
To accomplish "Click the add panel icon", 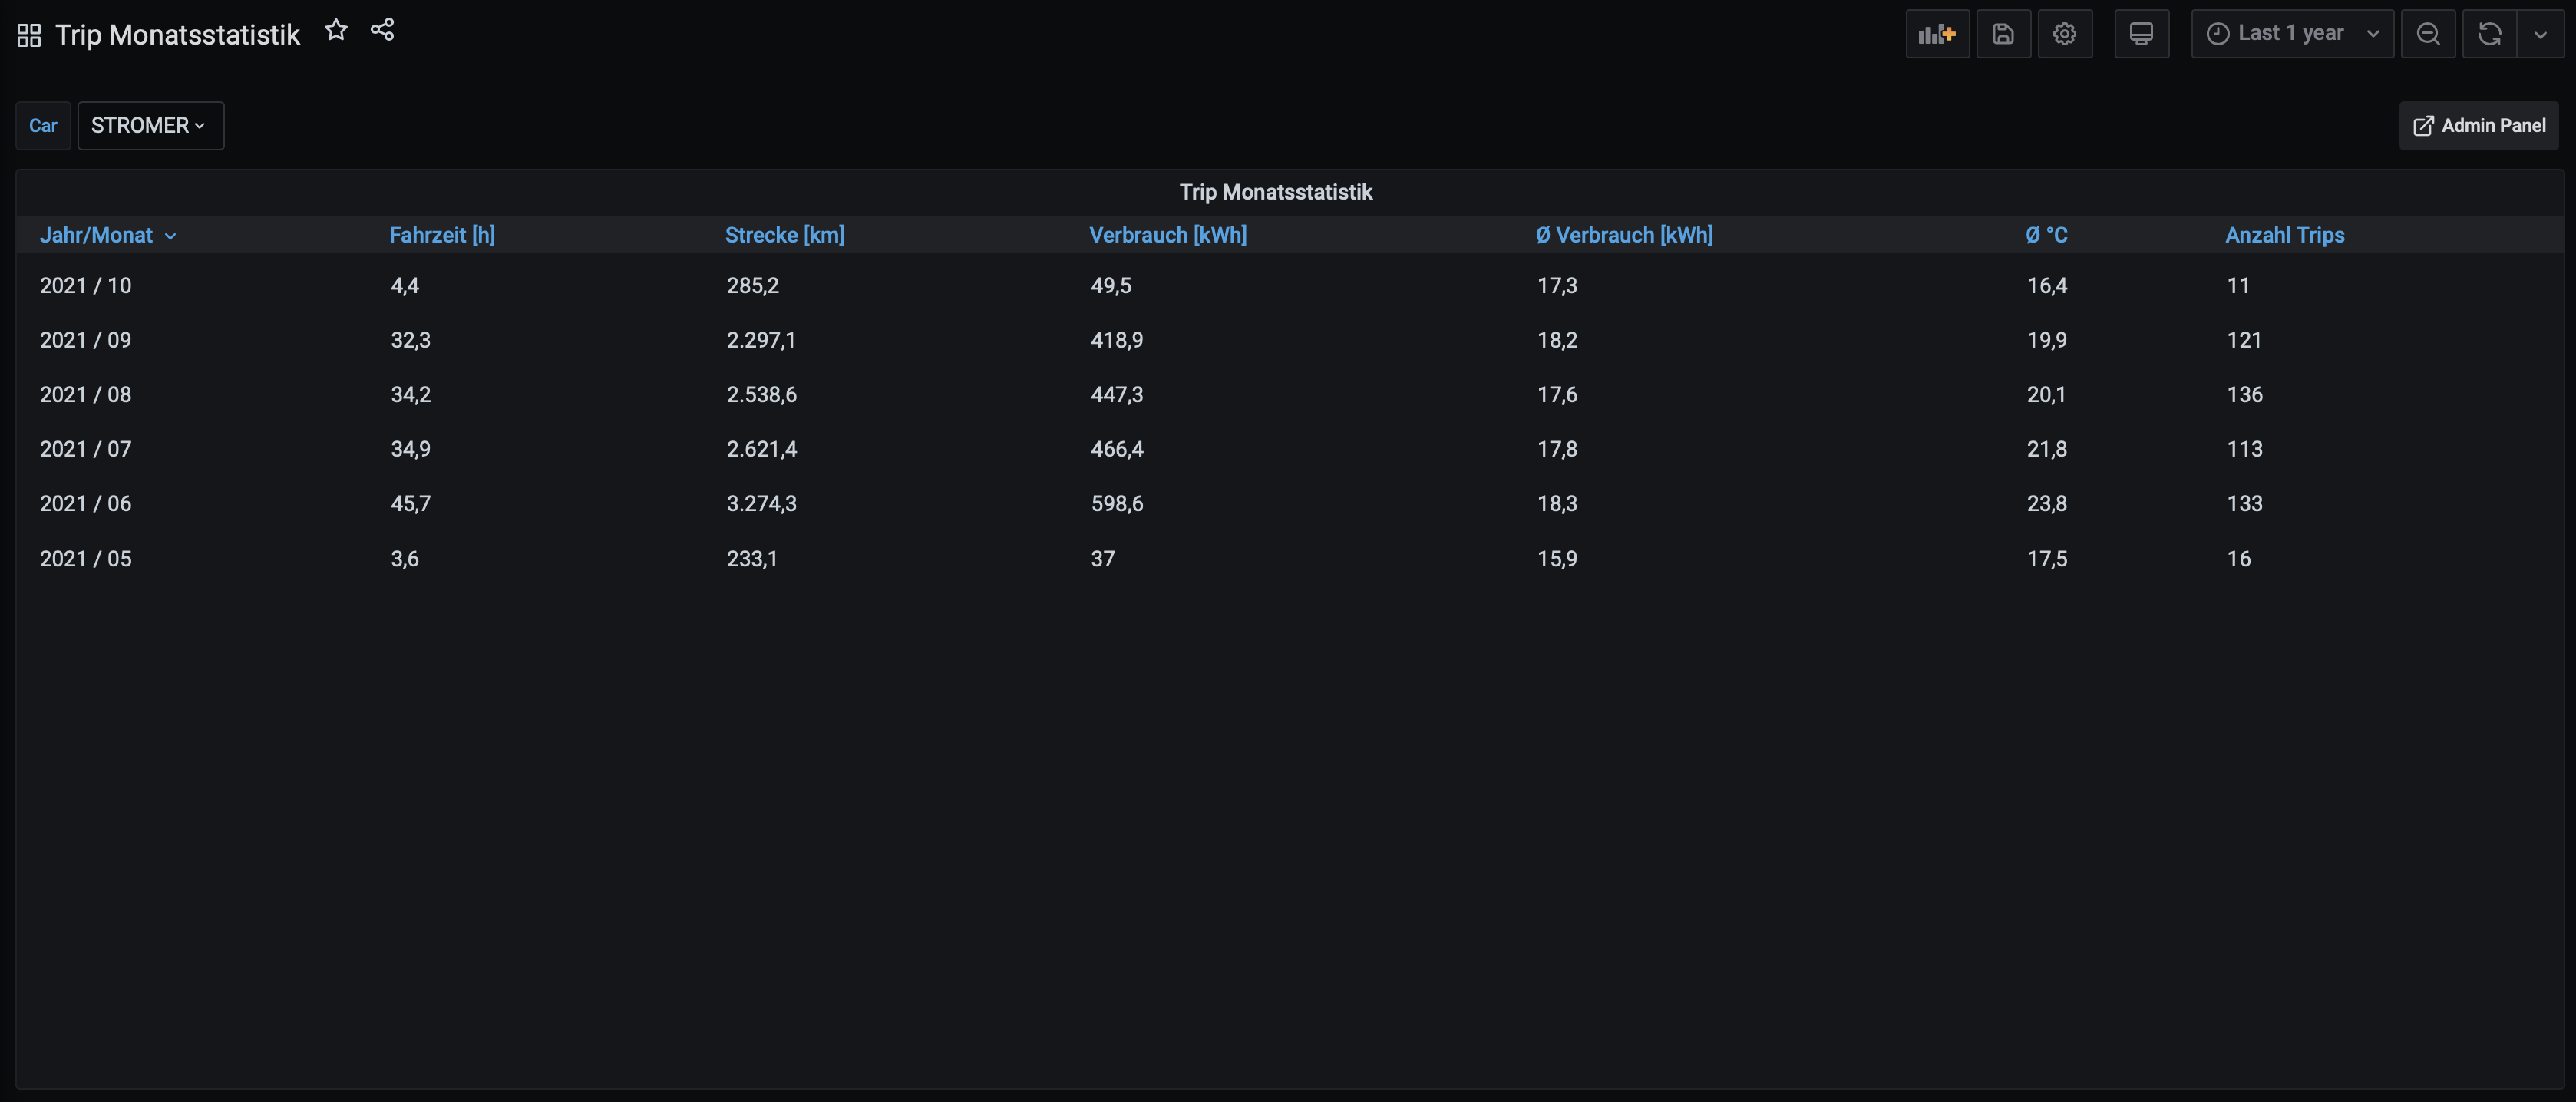I will [x=1936, y=34].
